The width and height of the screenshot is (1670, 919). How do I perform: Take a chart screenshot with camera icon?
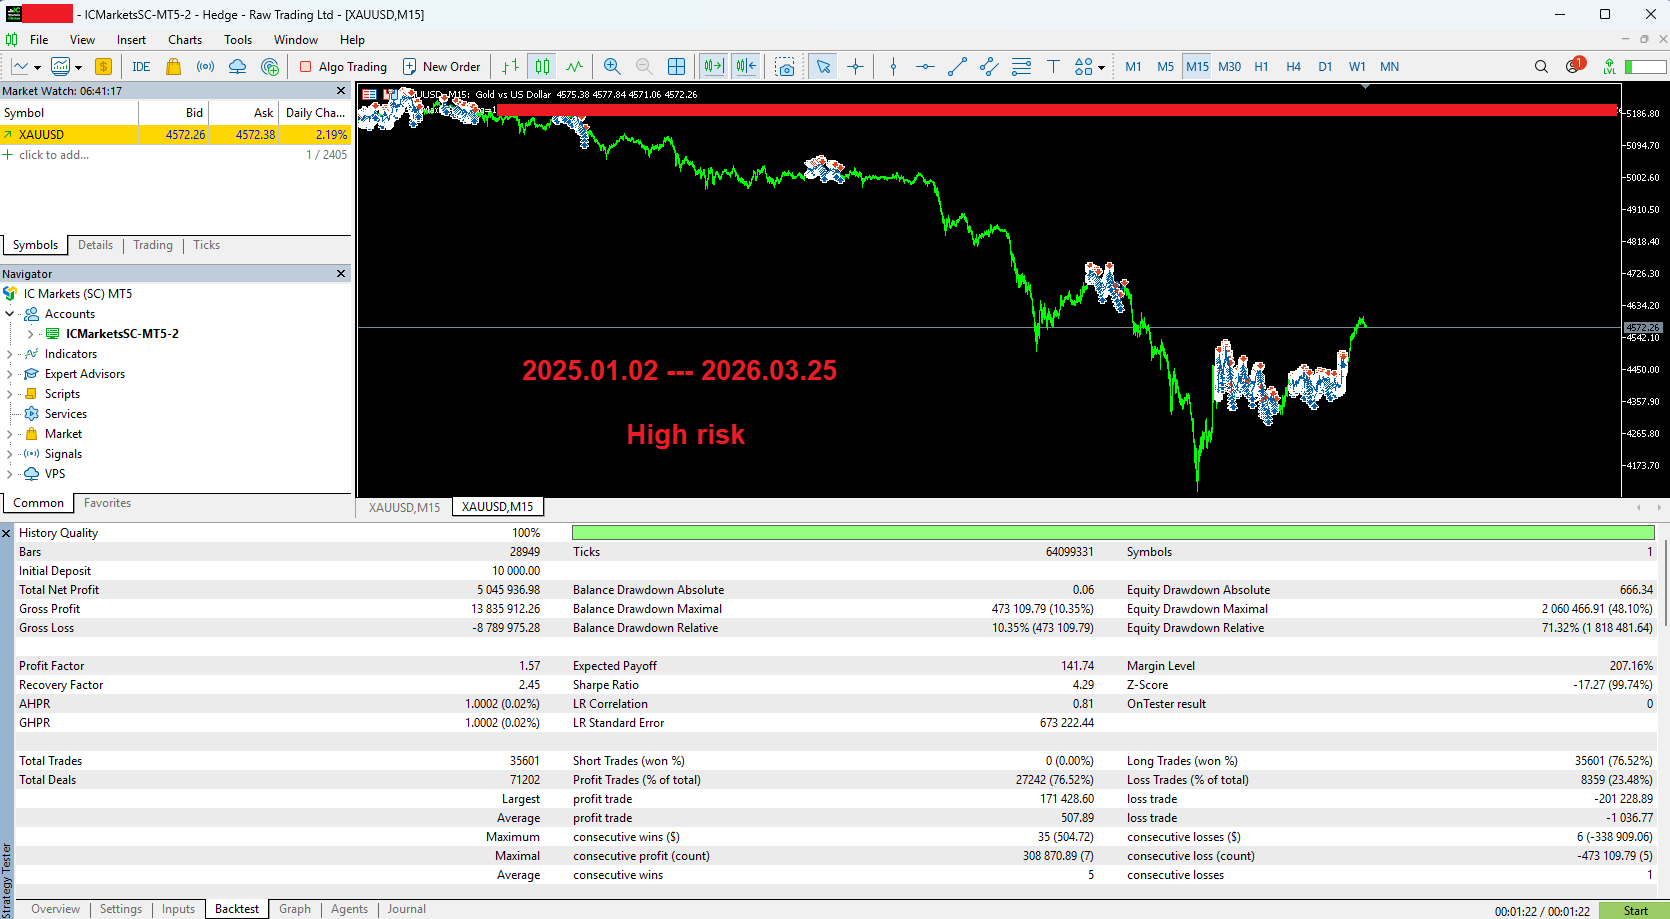[785, 67]
